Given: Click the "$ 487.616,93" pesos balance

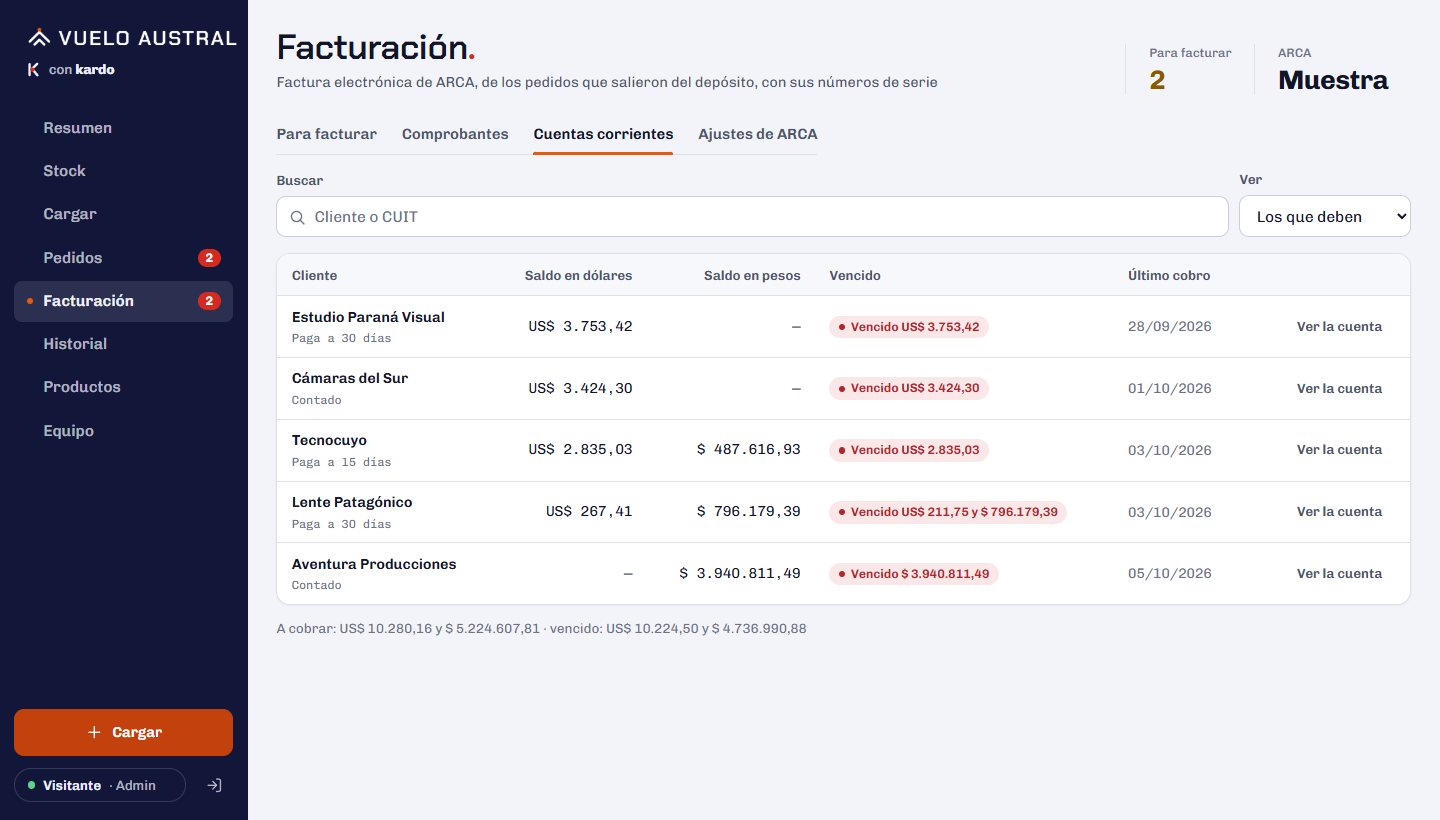Looking at the screenshot, I should coord(749,450).
